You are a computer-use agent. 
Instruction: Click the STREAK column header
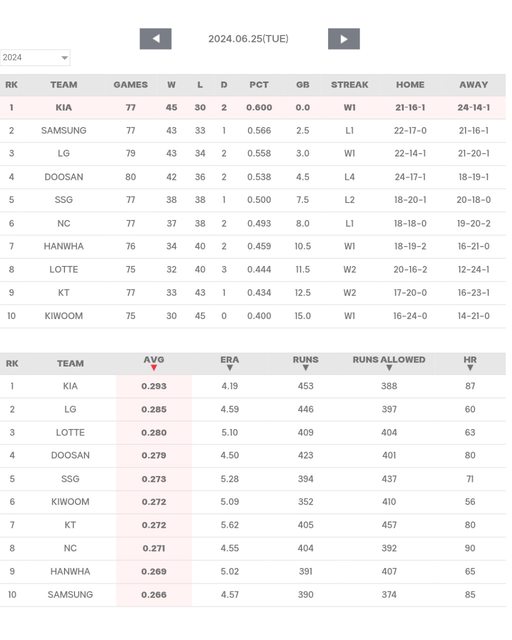pyautogui.click(x=349, y=84)
